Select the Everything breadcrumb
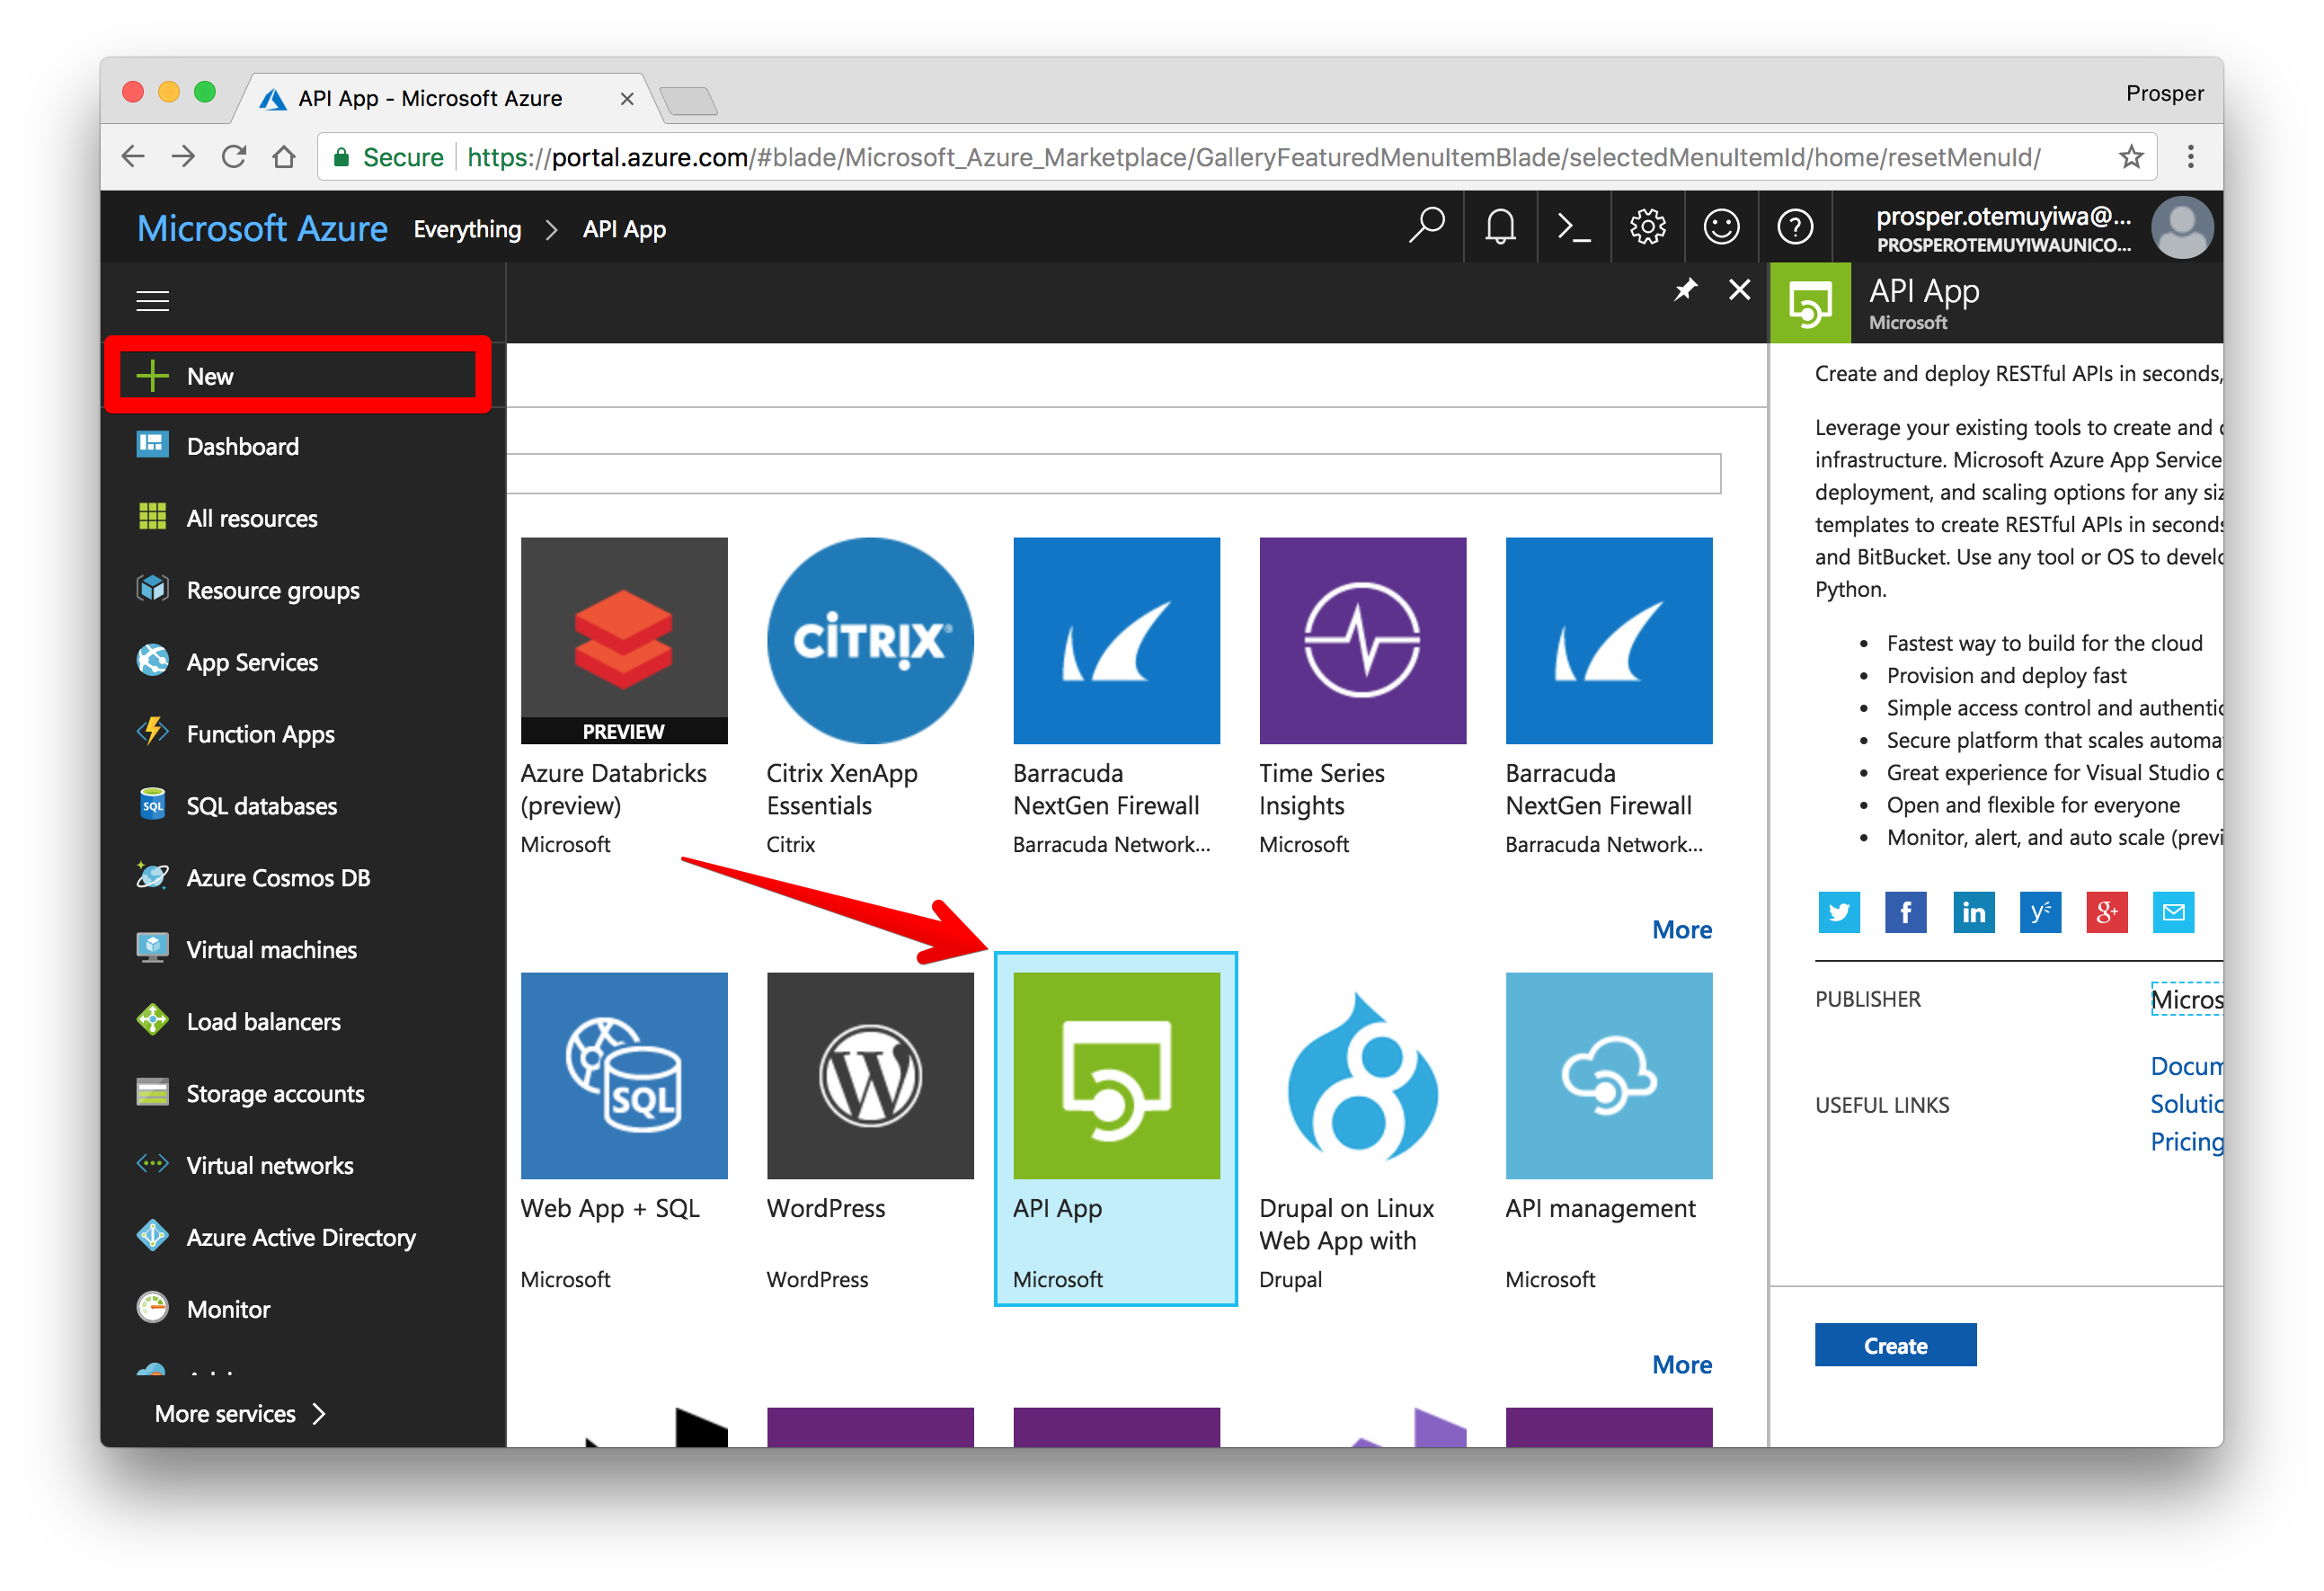 467,229
